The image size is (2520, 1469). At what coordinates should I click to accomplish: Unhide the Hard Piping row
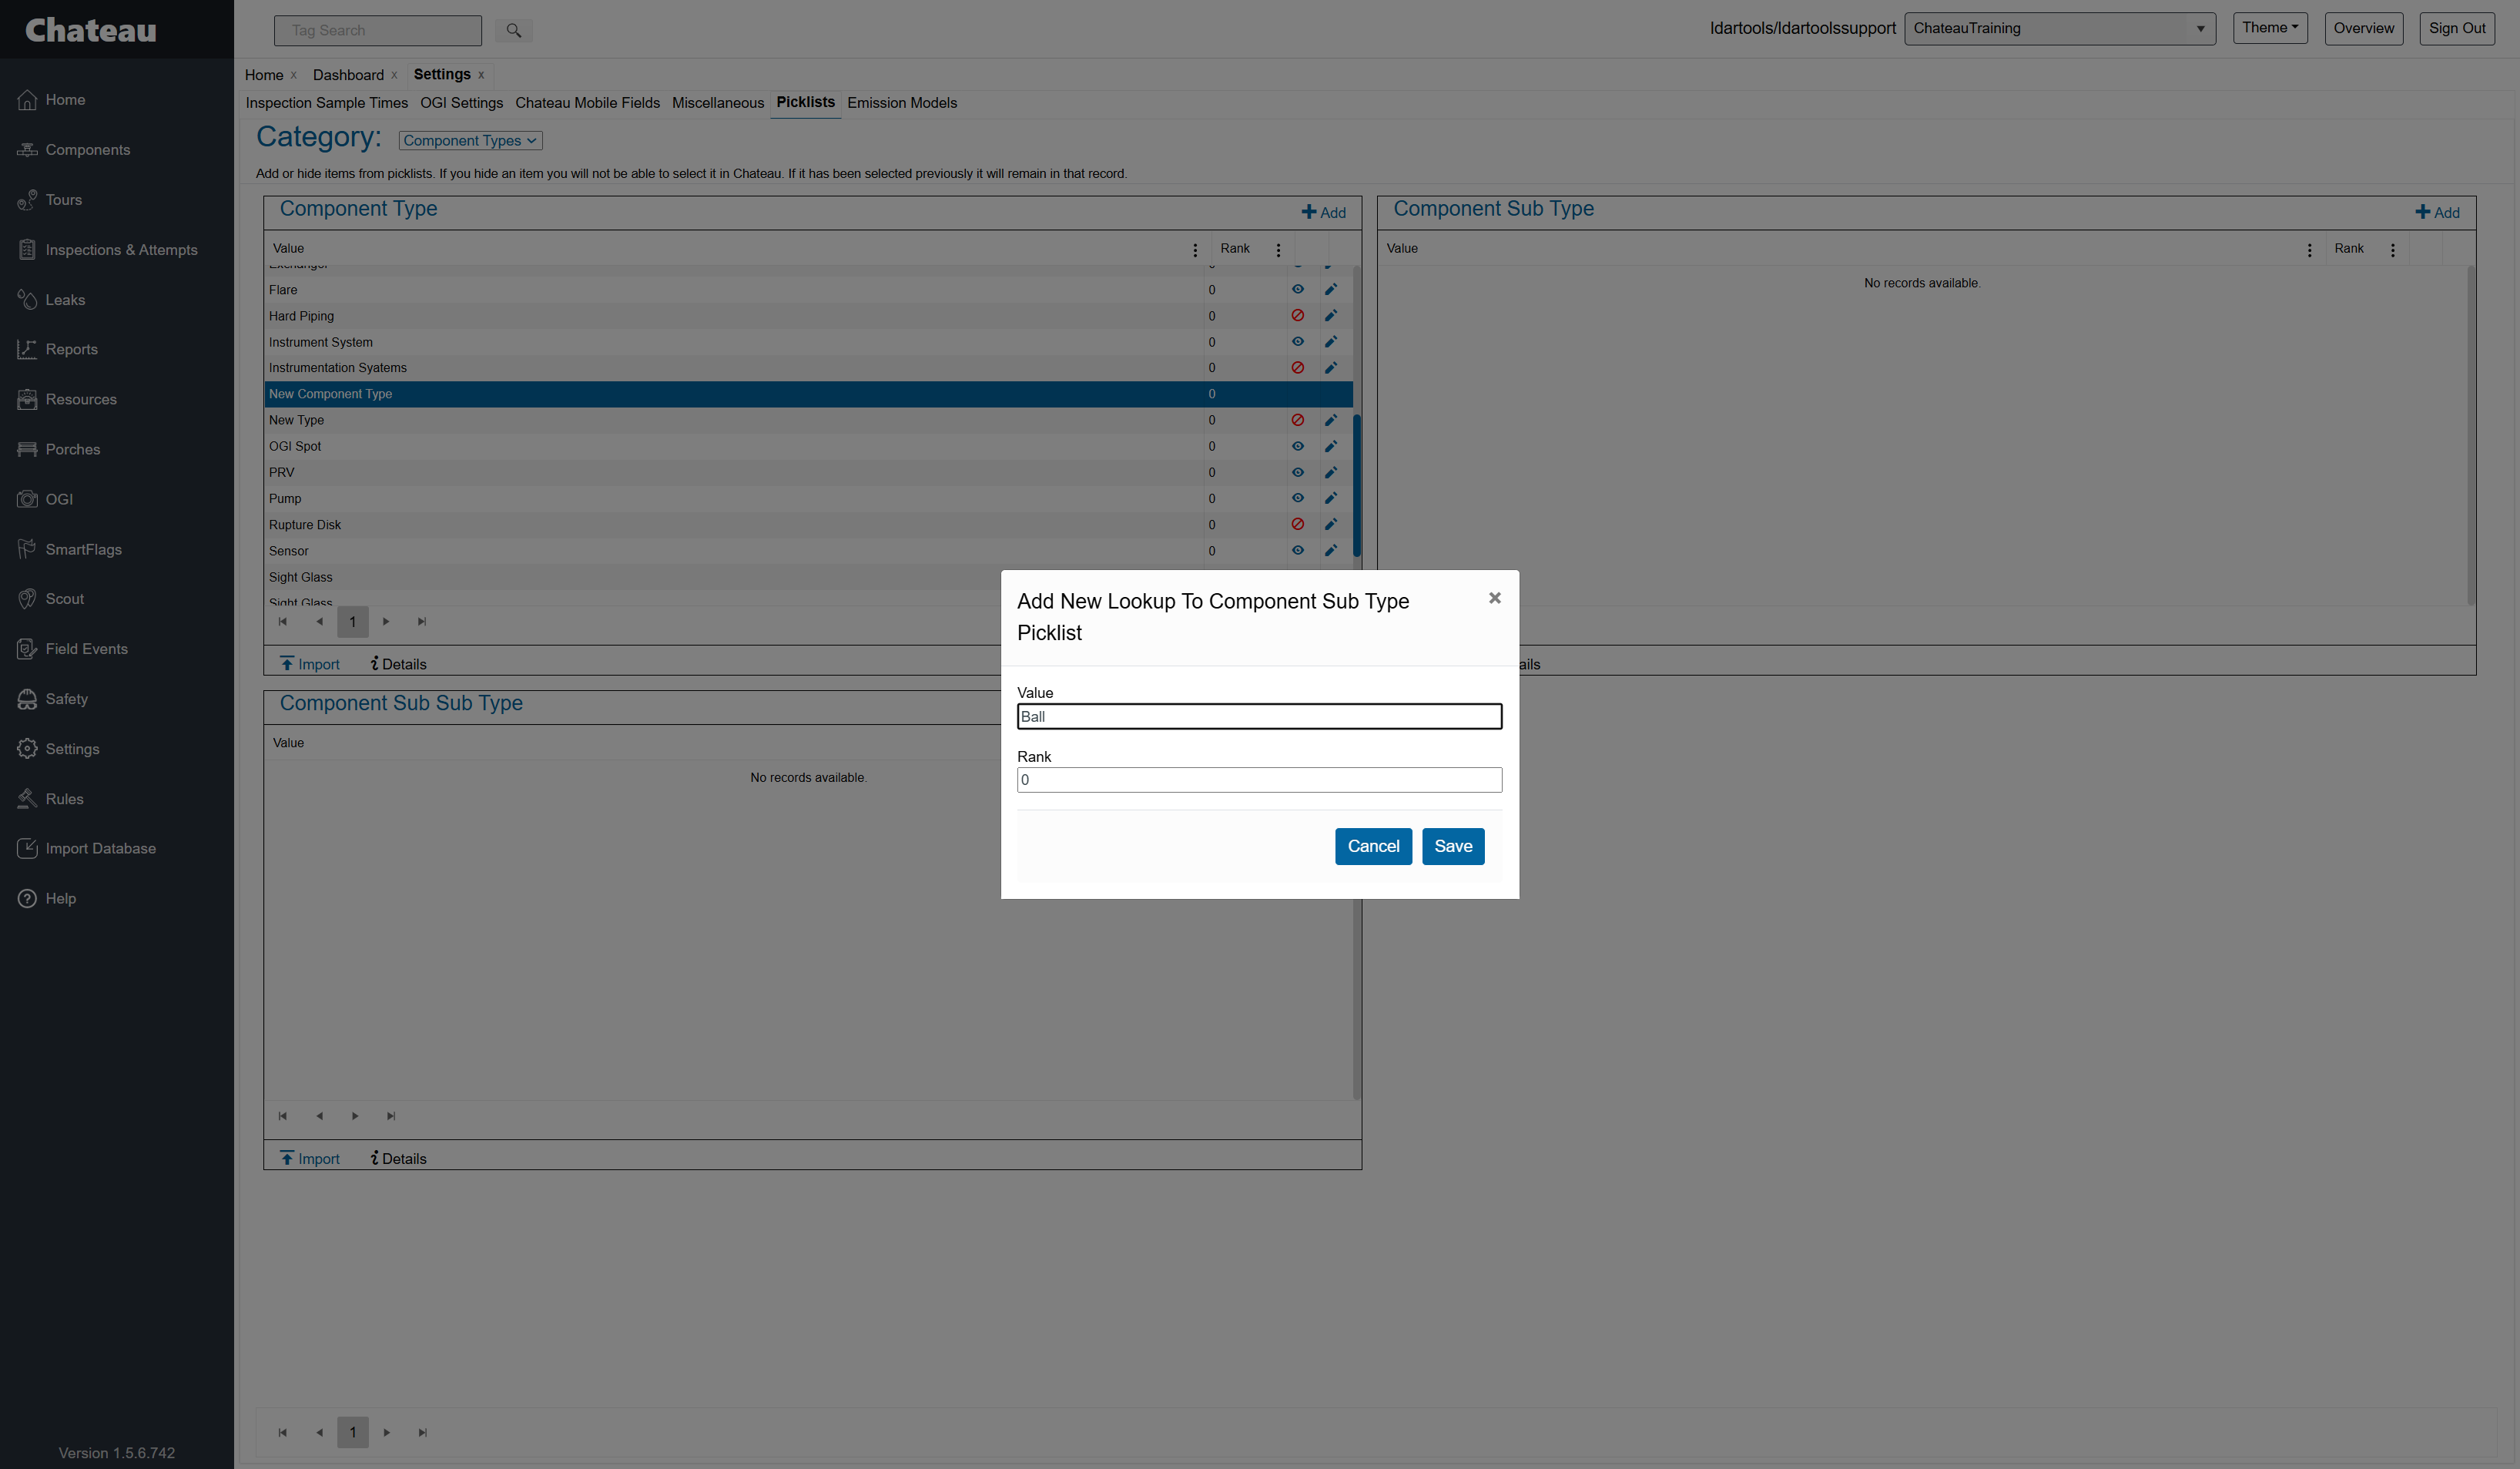pos(1297,315)
